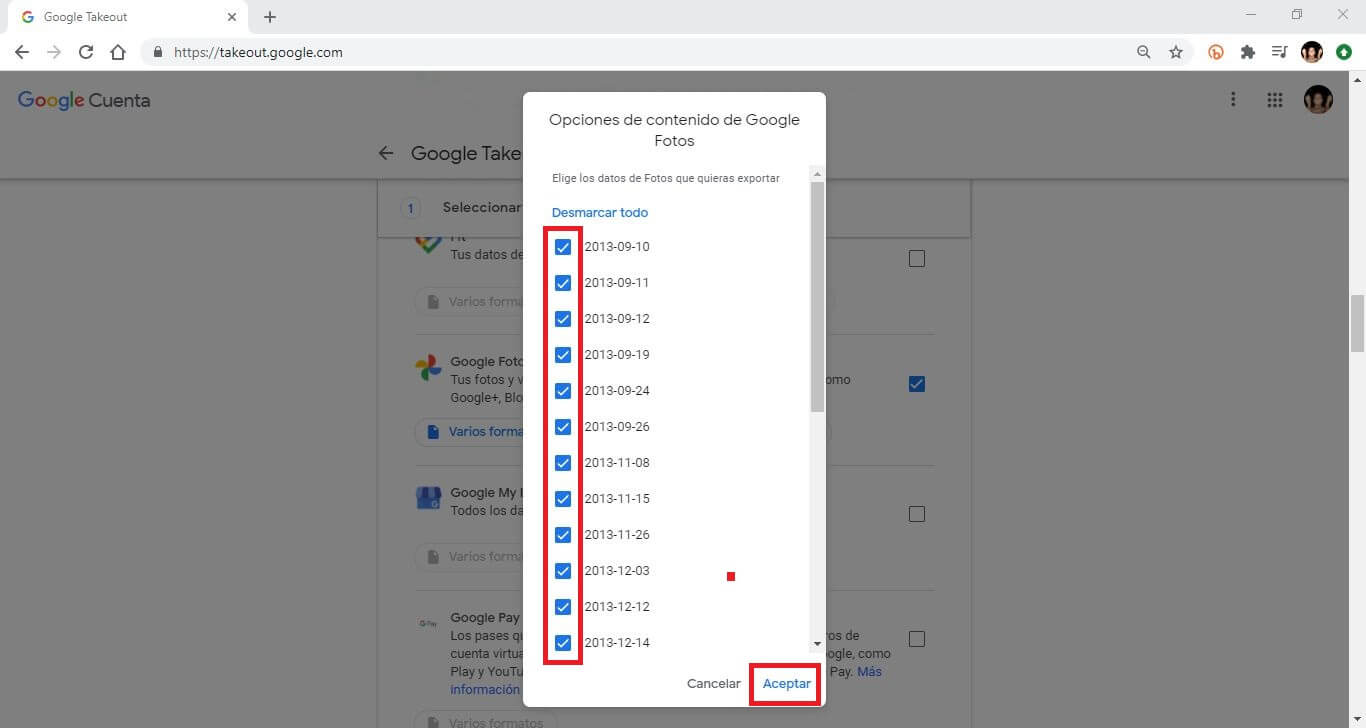The image size is (1366, 728).
Task: Click the browser forward arrow
Action: (x=54, y=52)
